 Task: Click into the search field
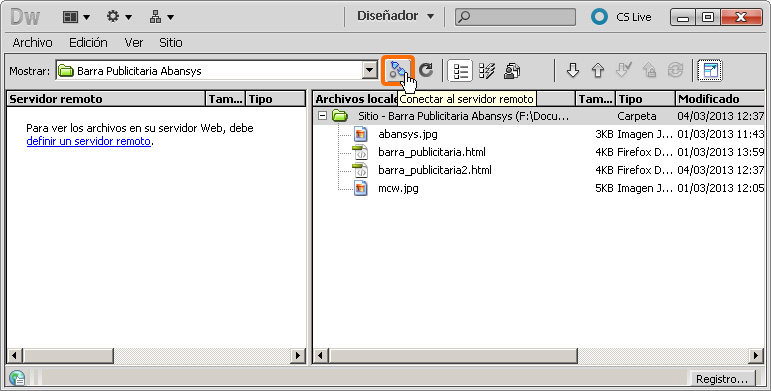[515, 17]
